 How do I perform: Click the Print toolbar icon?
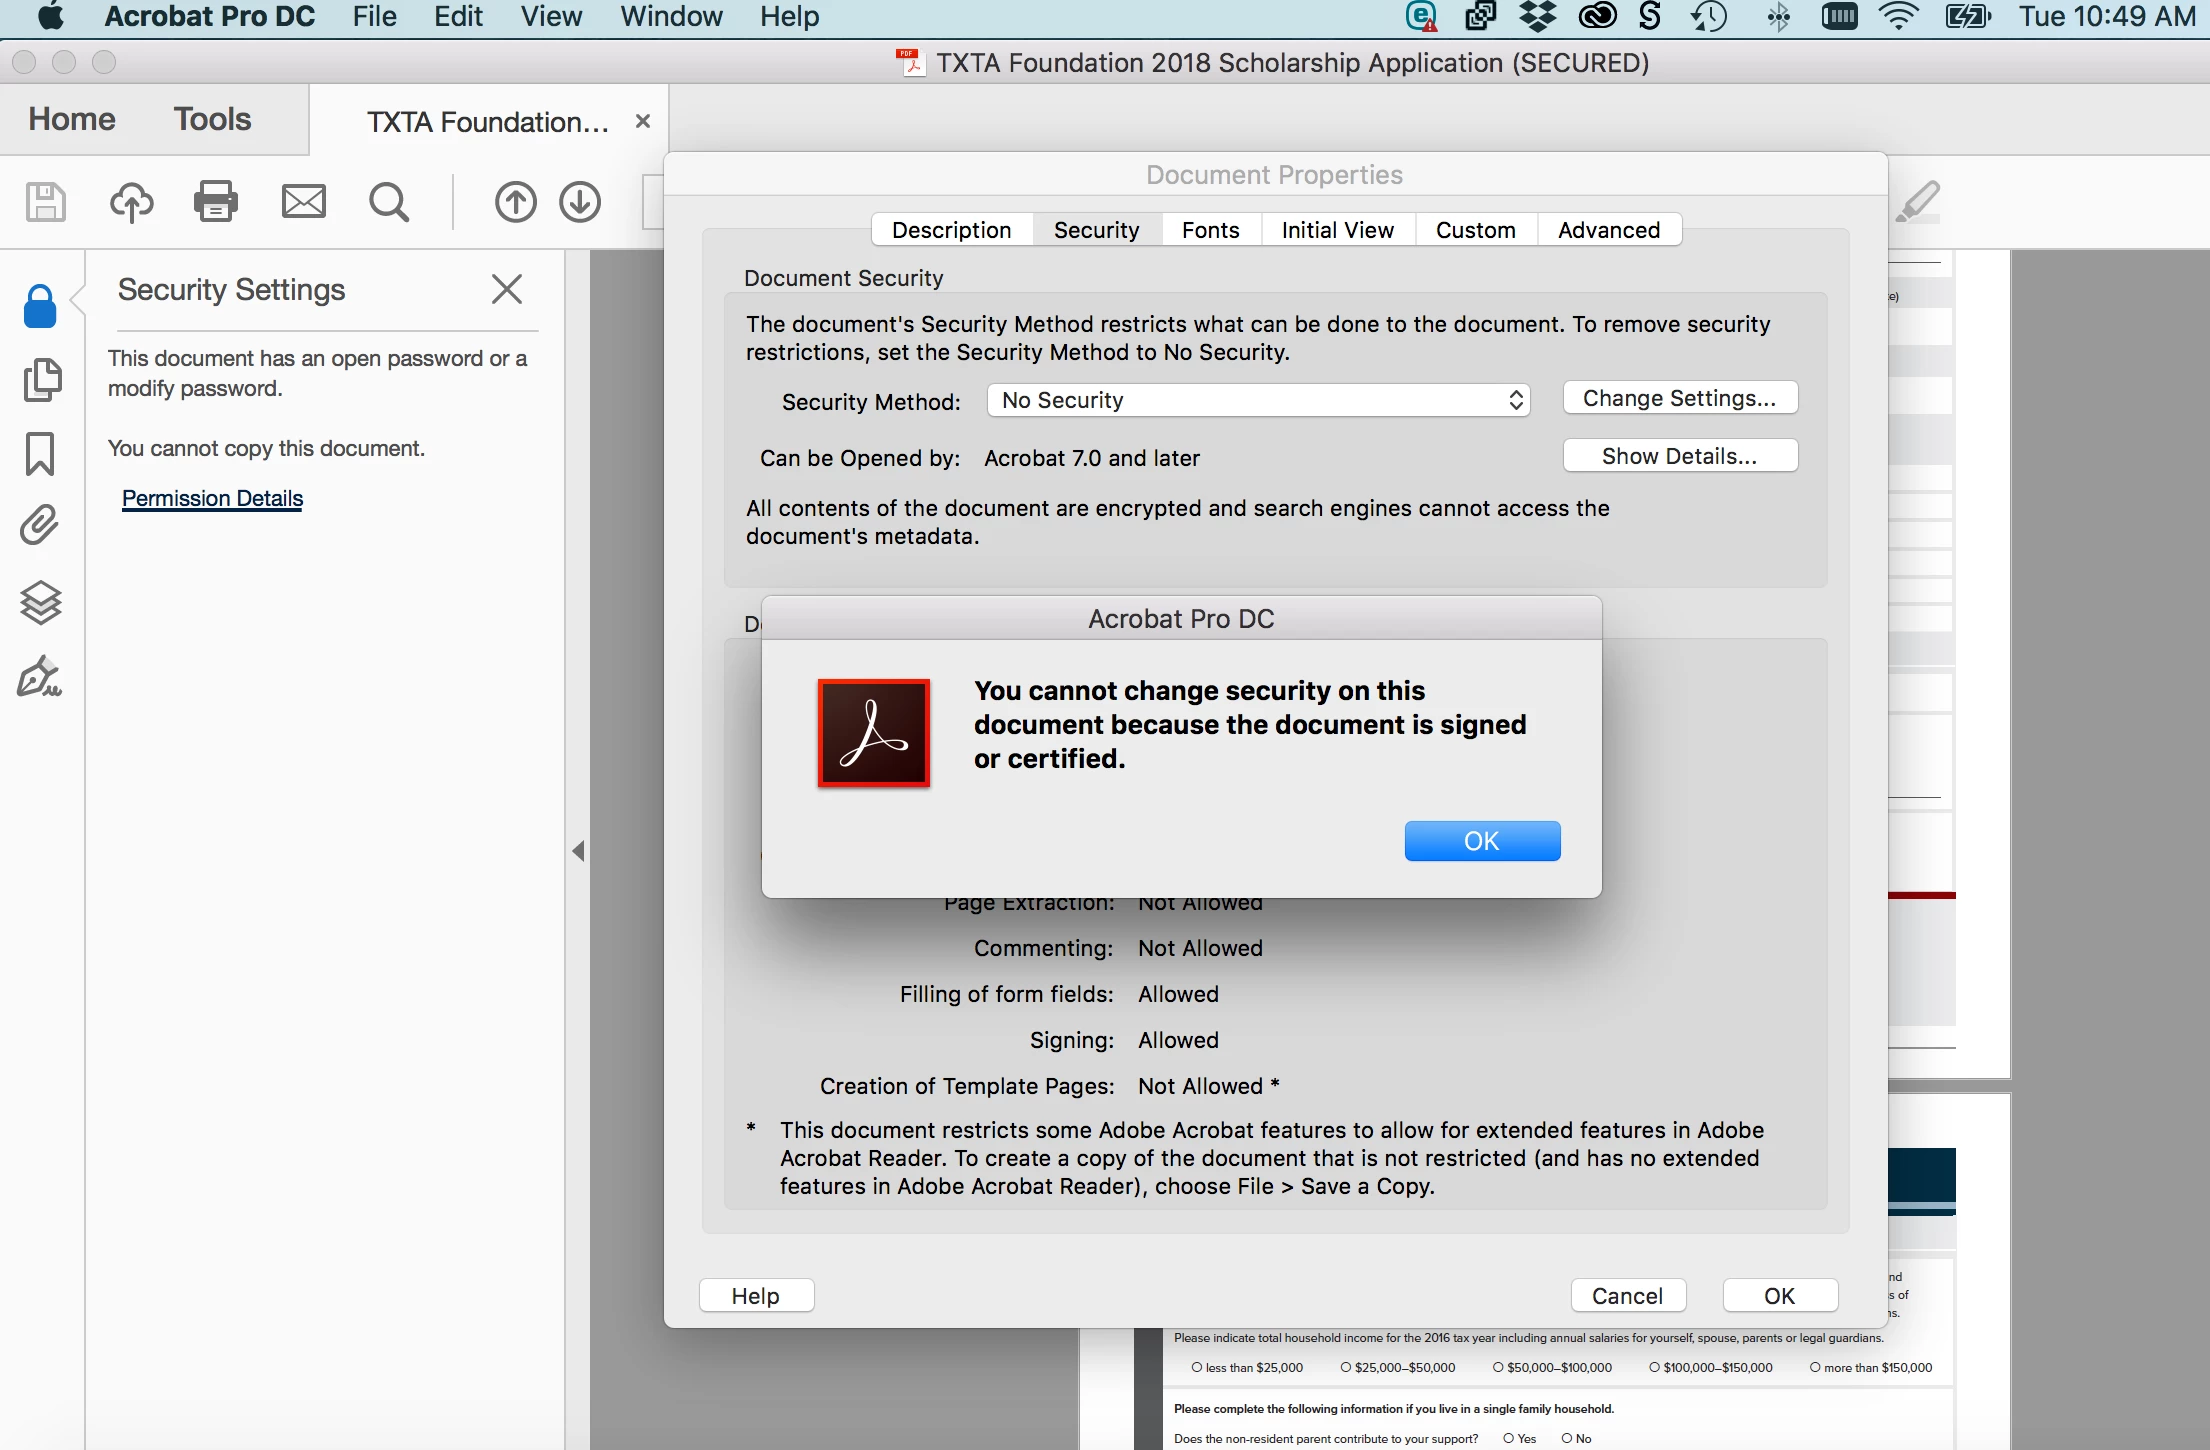tap(216, 202)
